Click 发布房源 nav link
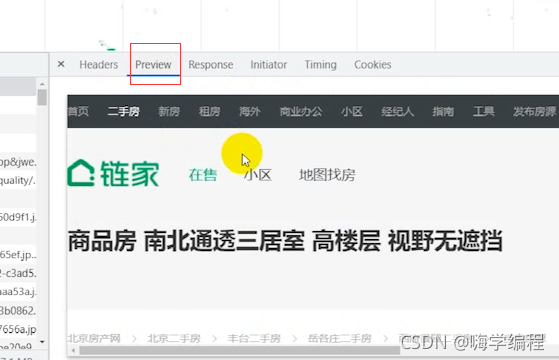Viewport: 559px width, 360px height. tap(534, 112)
